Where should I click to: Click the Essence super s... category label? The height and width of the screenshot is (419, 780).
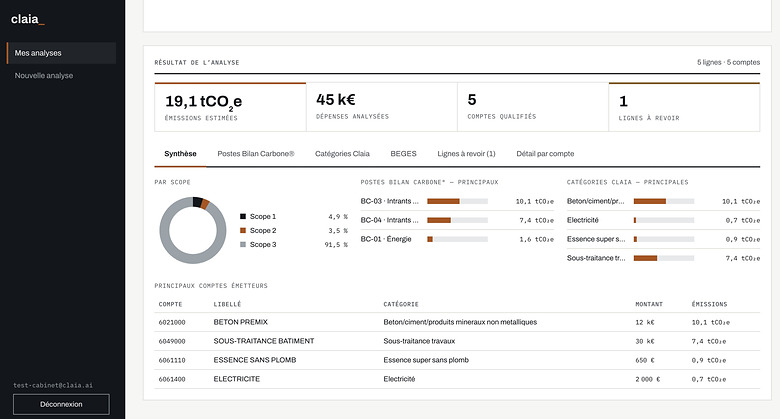tap(596, 239)
